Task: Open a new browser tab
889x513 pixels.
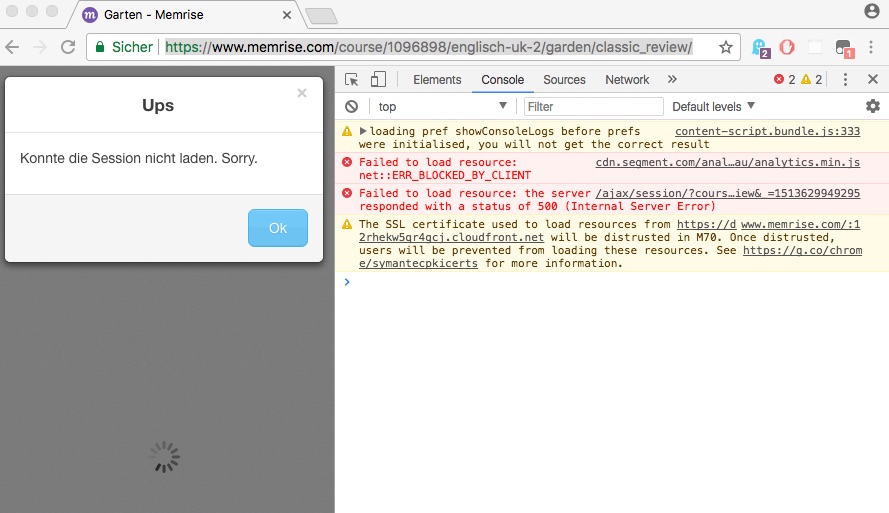Action: [x=321, y=16]
